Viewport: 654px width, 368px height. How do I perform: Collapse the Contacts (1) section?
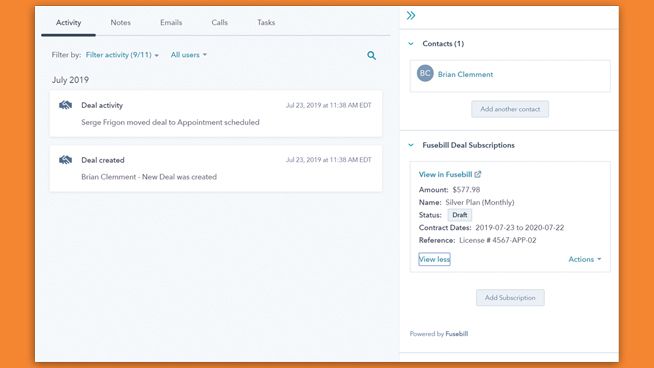[411, 43]
